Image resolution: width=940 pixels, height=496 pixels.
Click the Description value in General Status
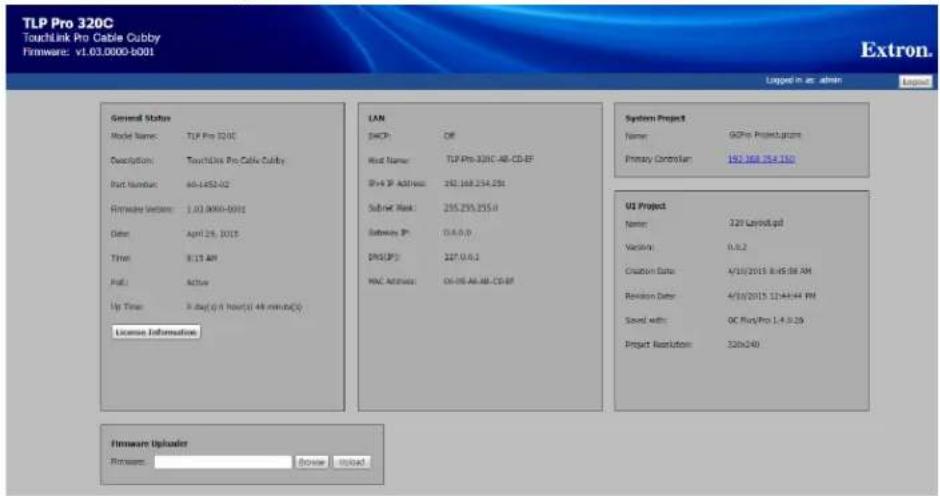[236, 161]
